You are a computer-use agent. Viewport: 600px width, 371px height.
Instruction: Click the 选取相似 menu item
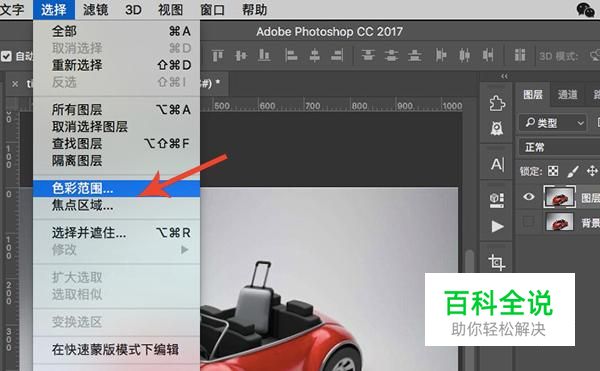point(116,294)
